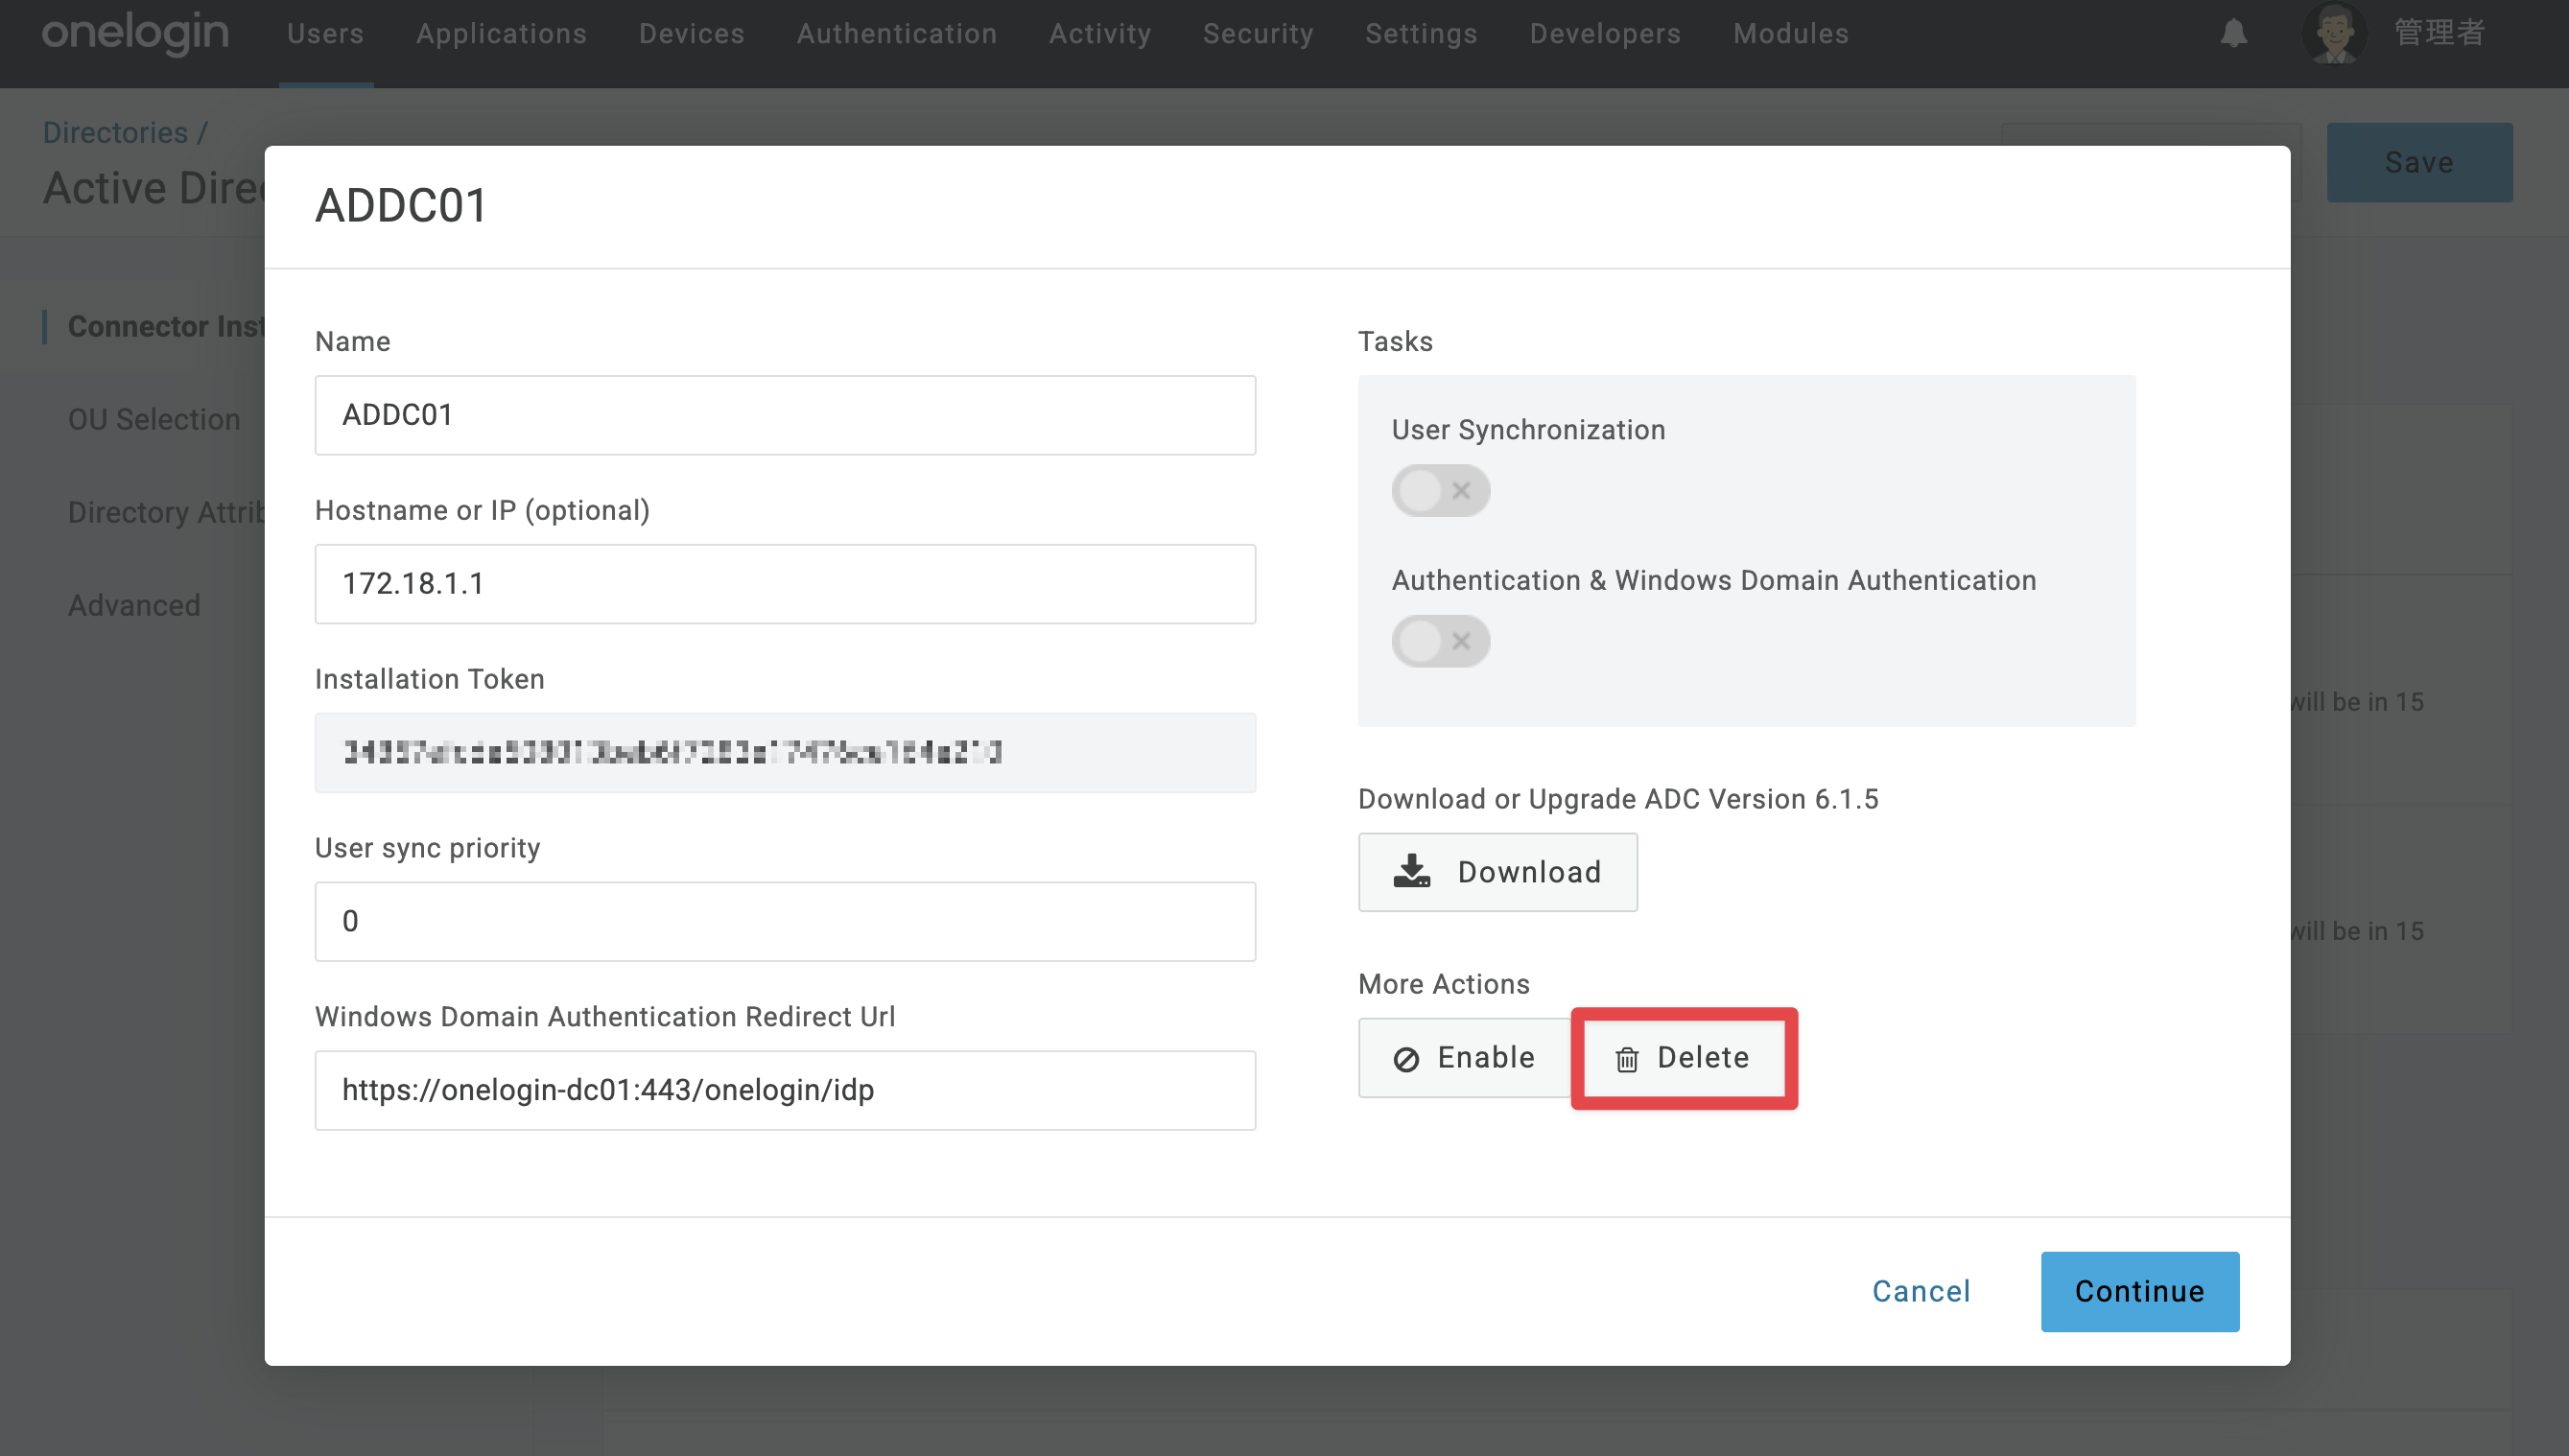The height and width of the screenshot is (1456, 2569).
Task: Open the Devices menu
Action: (x=692, y=34)
